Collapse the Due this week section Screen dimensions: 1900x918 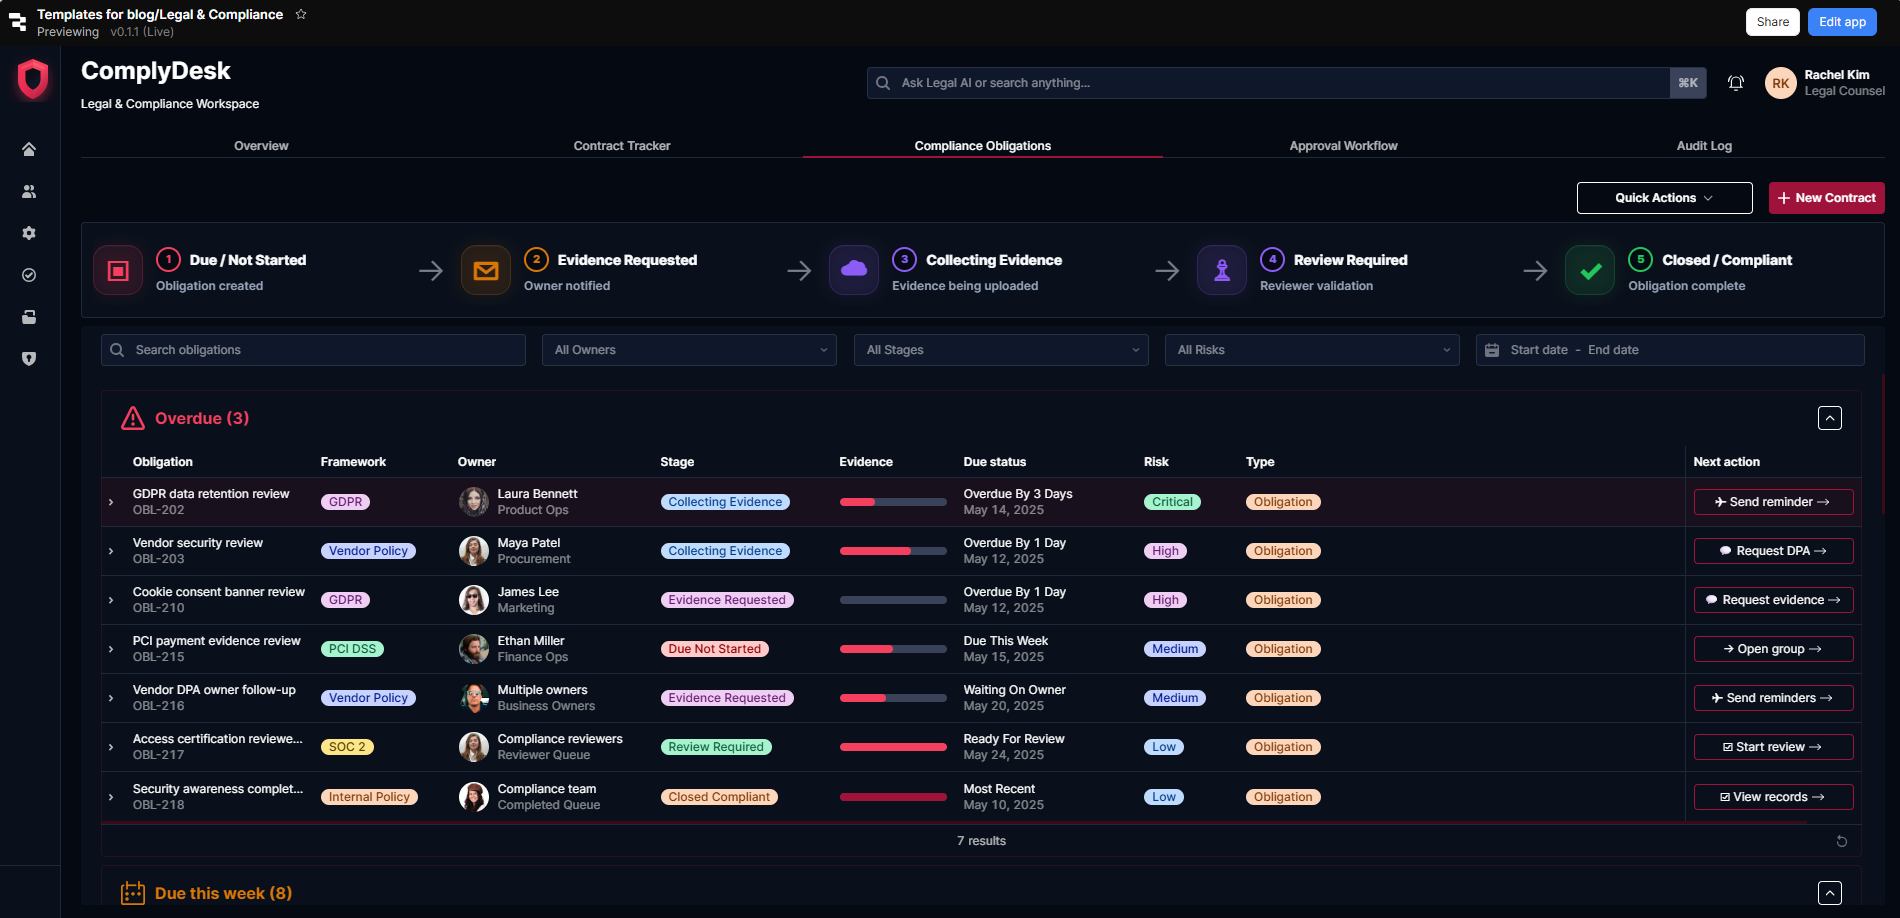(x=1829, y=893)
